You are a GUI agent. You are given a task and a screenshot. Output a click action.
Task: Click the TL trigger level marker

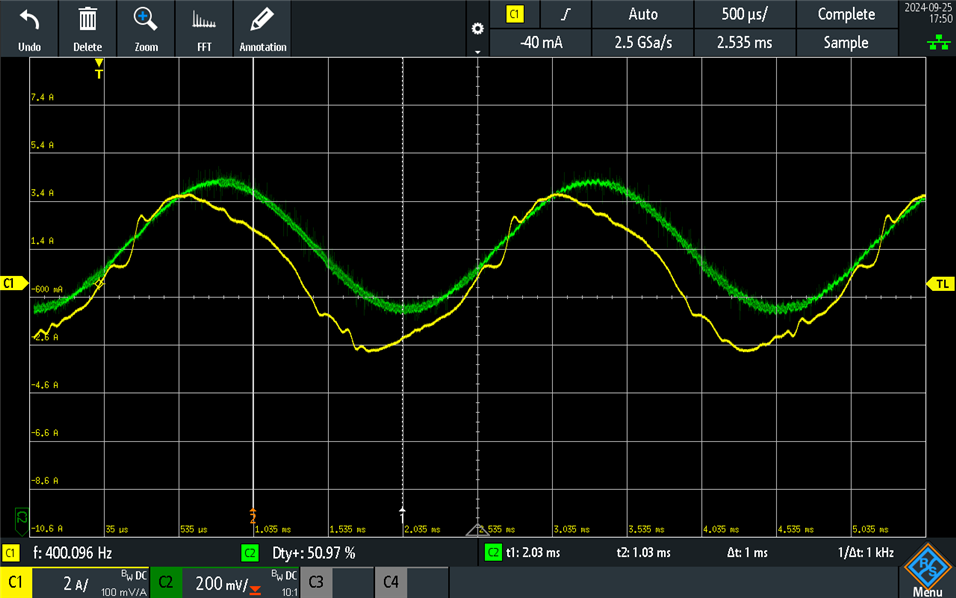pyautogui.click(x=940, y=283)
